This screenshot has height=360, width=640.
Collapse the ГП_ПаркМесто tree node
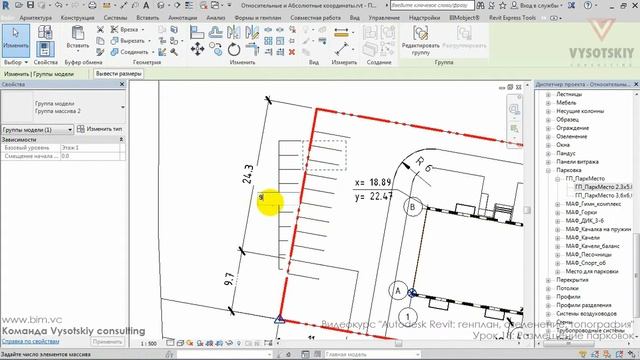(x=558, y=179)
